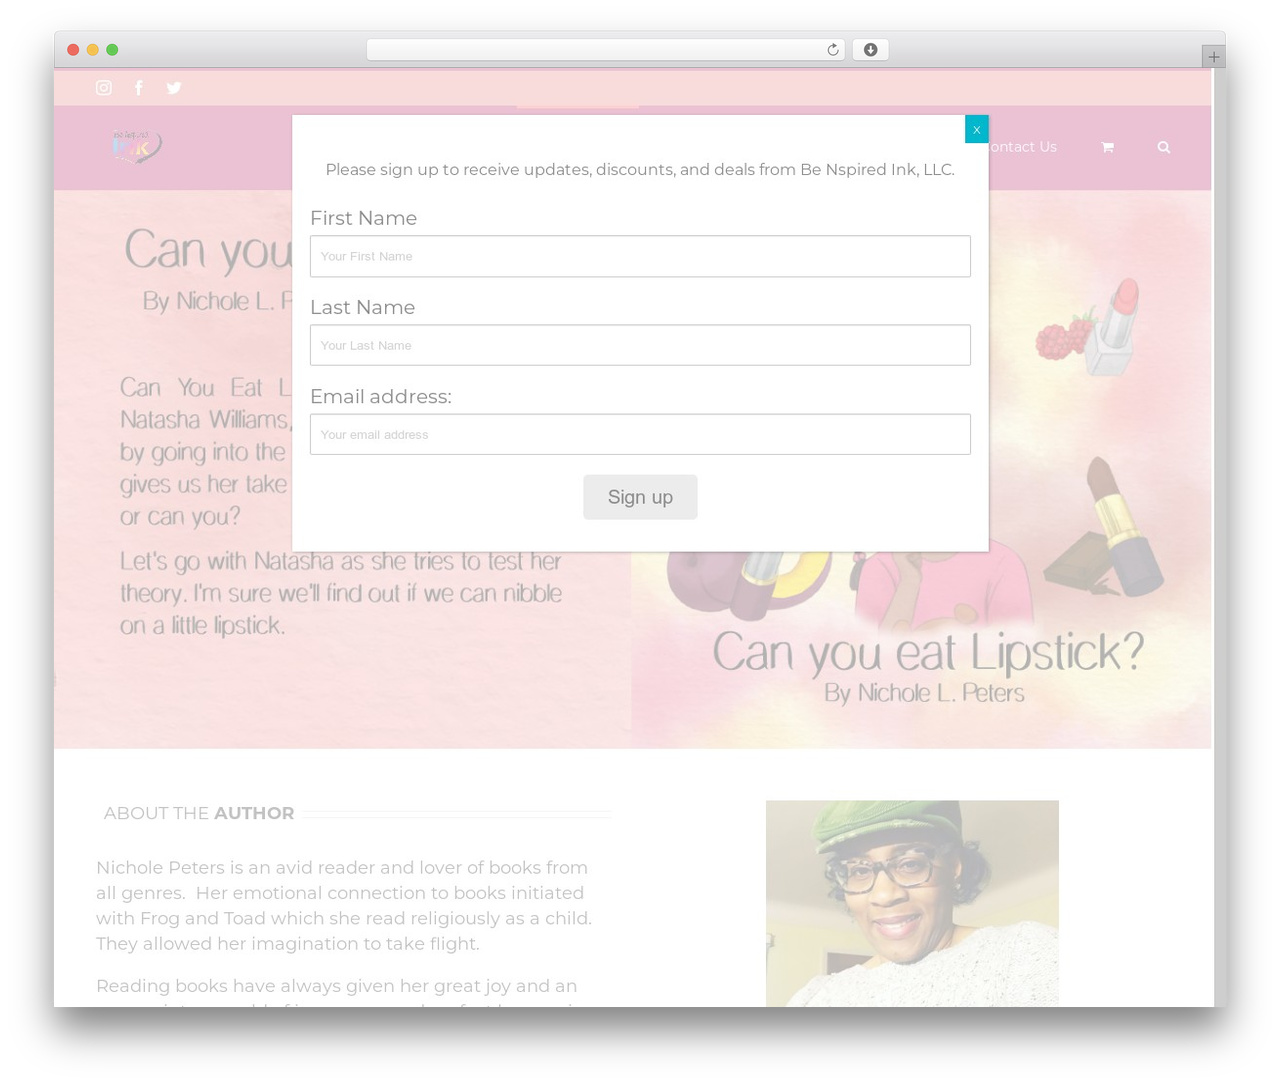Click the Sign up button
The image size is (1280, 1084).
pos(640,497)
